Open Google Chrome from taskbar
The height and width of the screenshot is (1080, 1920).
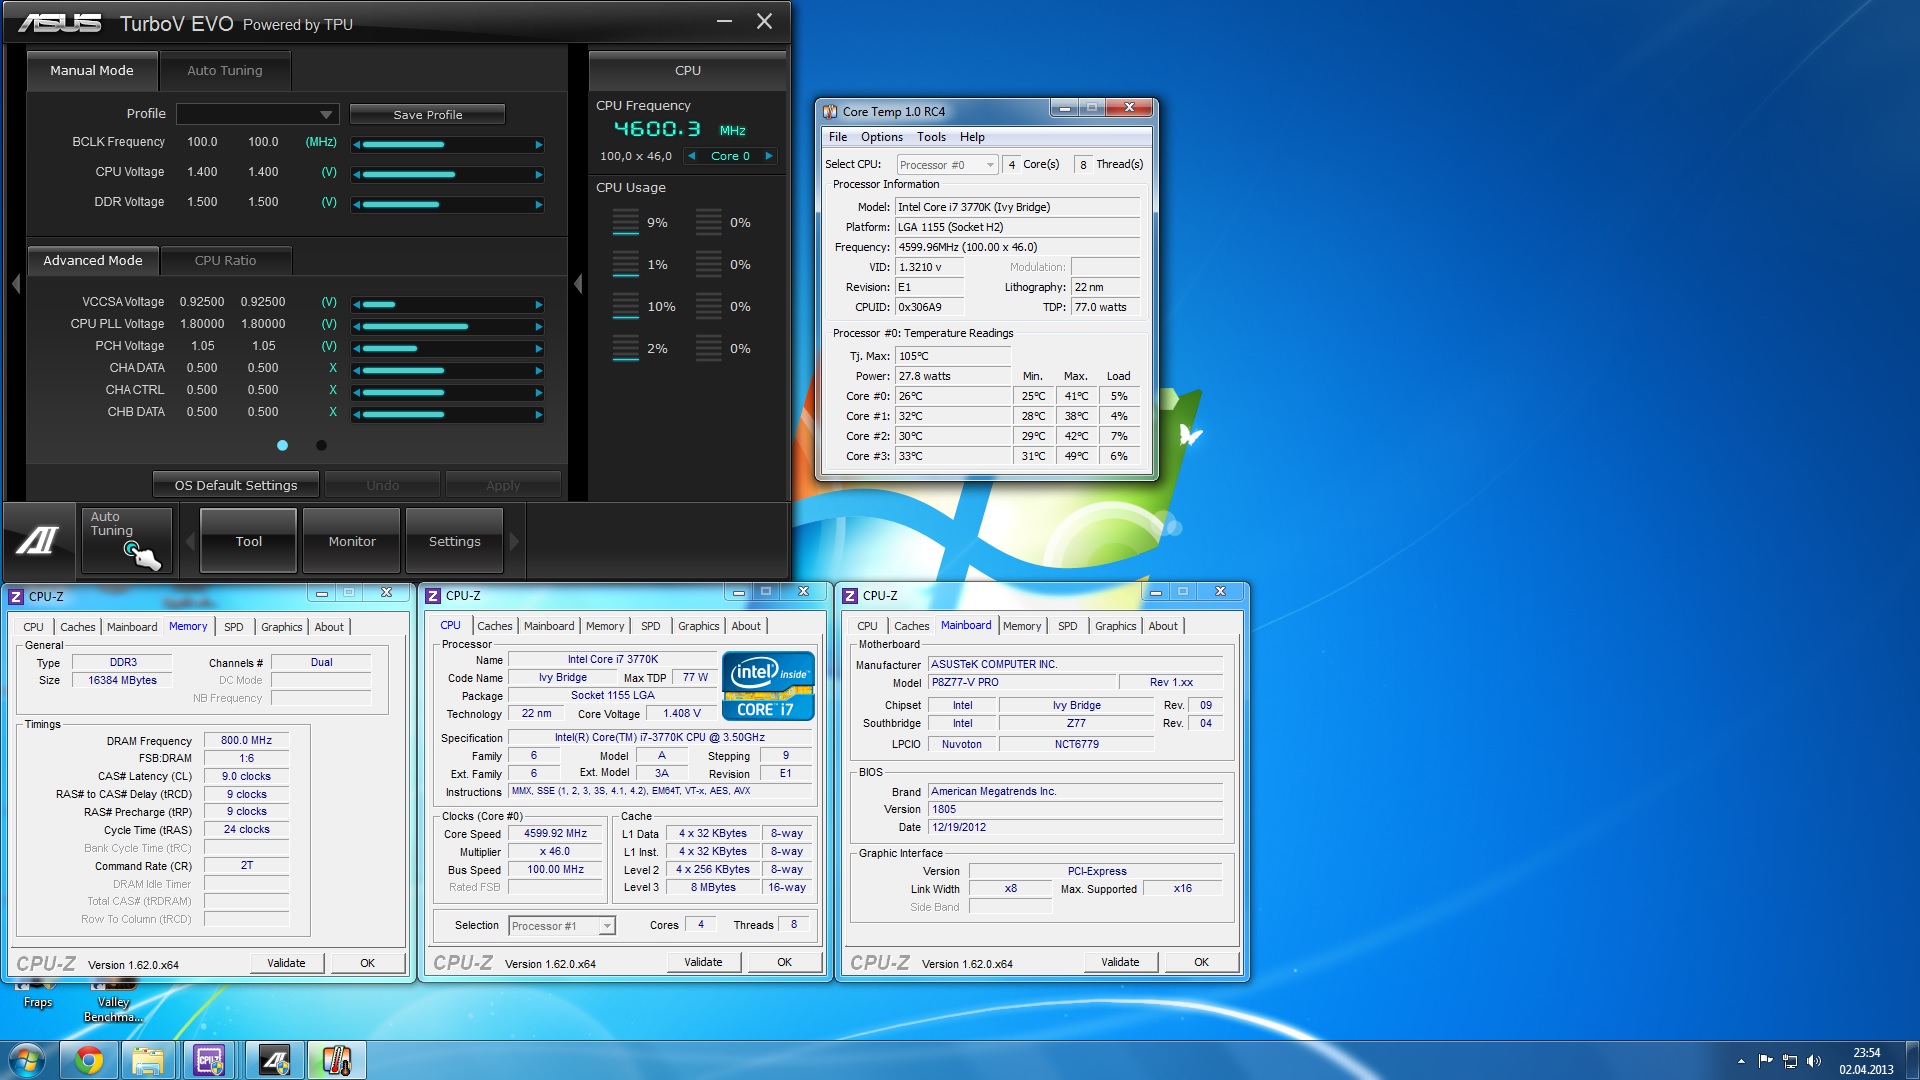click(89, 1060)
